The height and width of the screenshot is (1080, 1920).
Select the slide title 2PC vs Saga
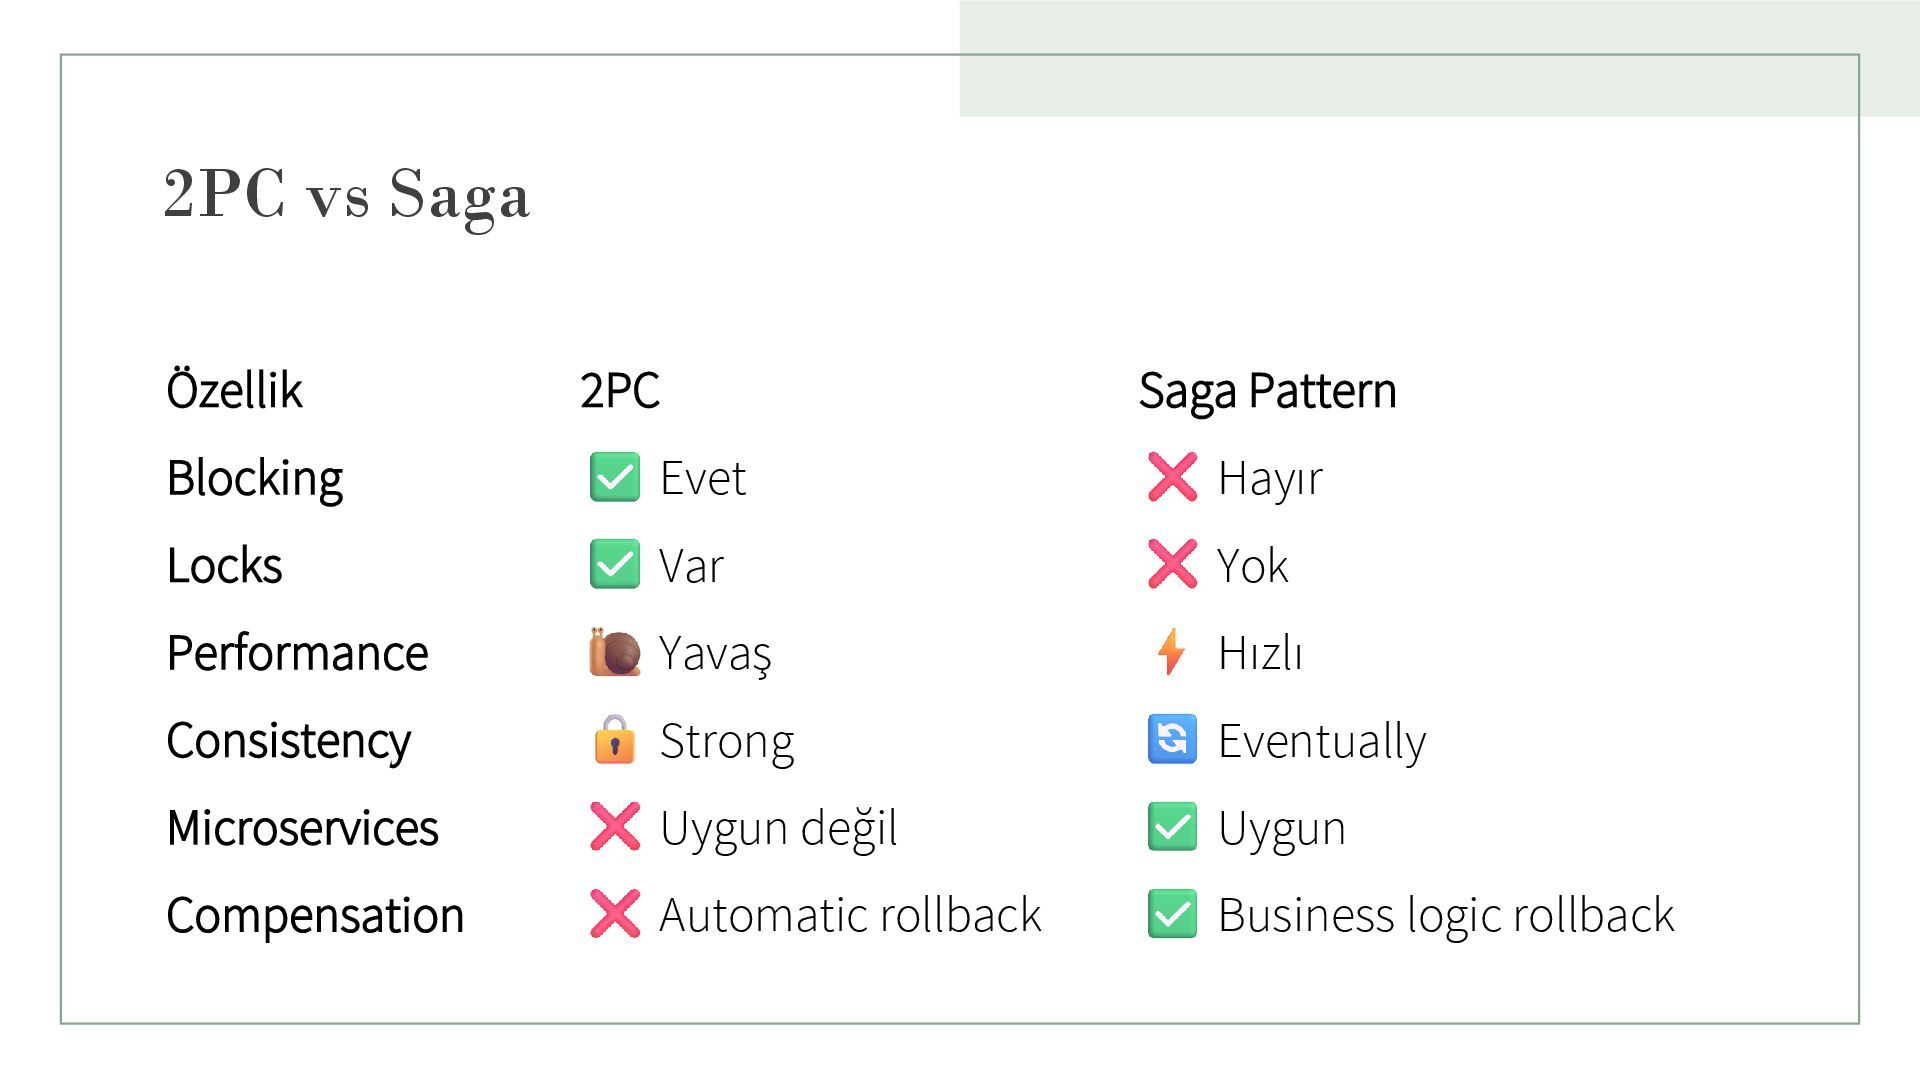[x=346, y=194]
